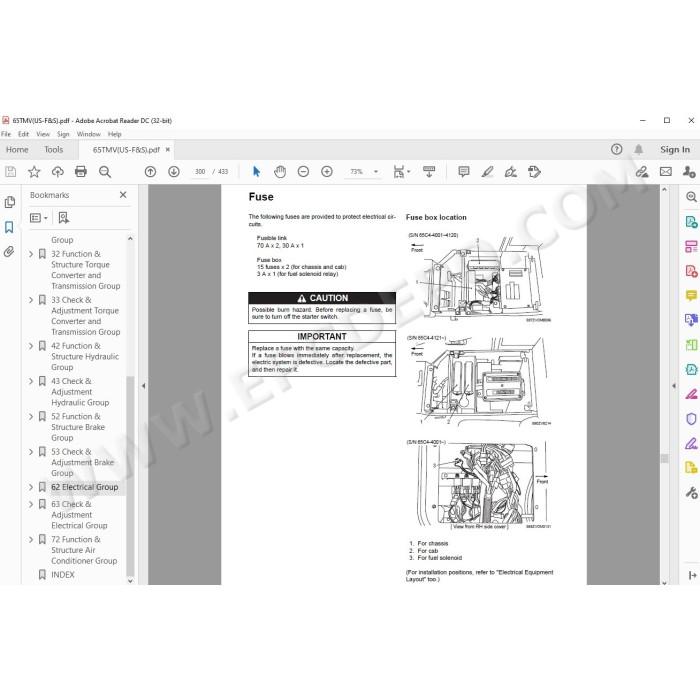Activate the hand pan tool

[280, 172]
